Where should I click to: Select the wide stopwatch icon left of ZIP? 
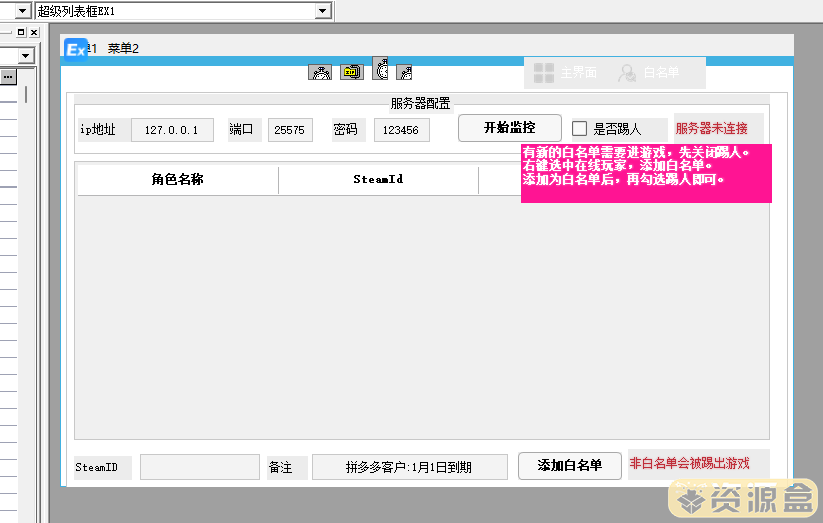tap(320, 72)
